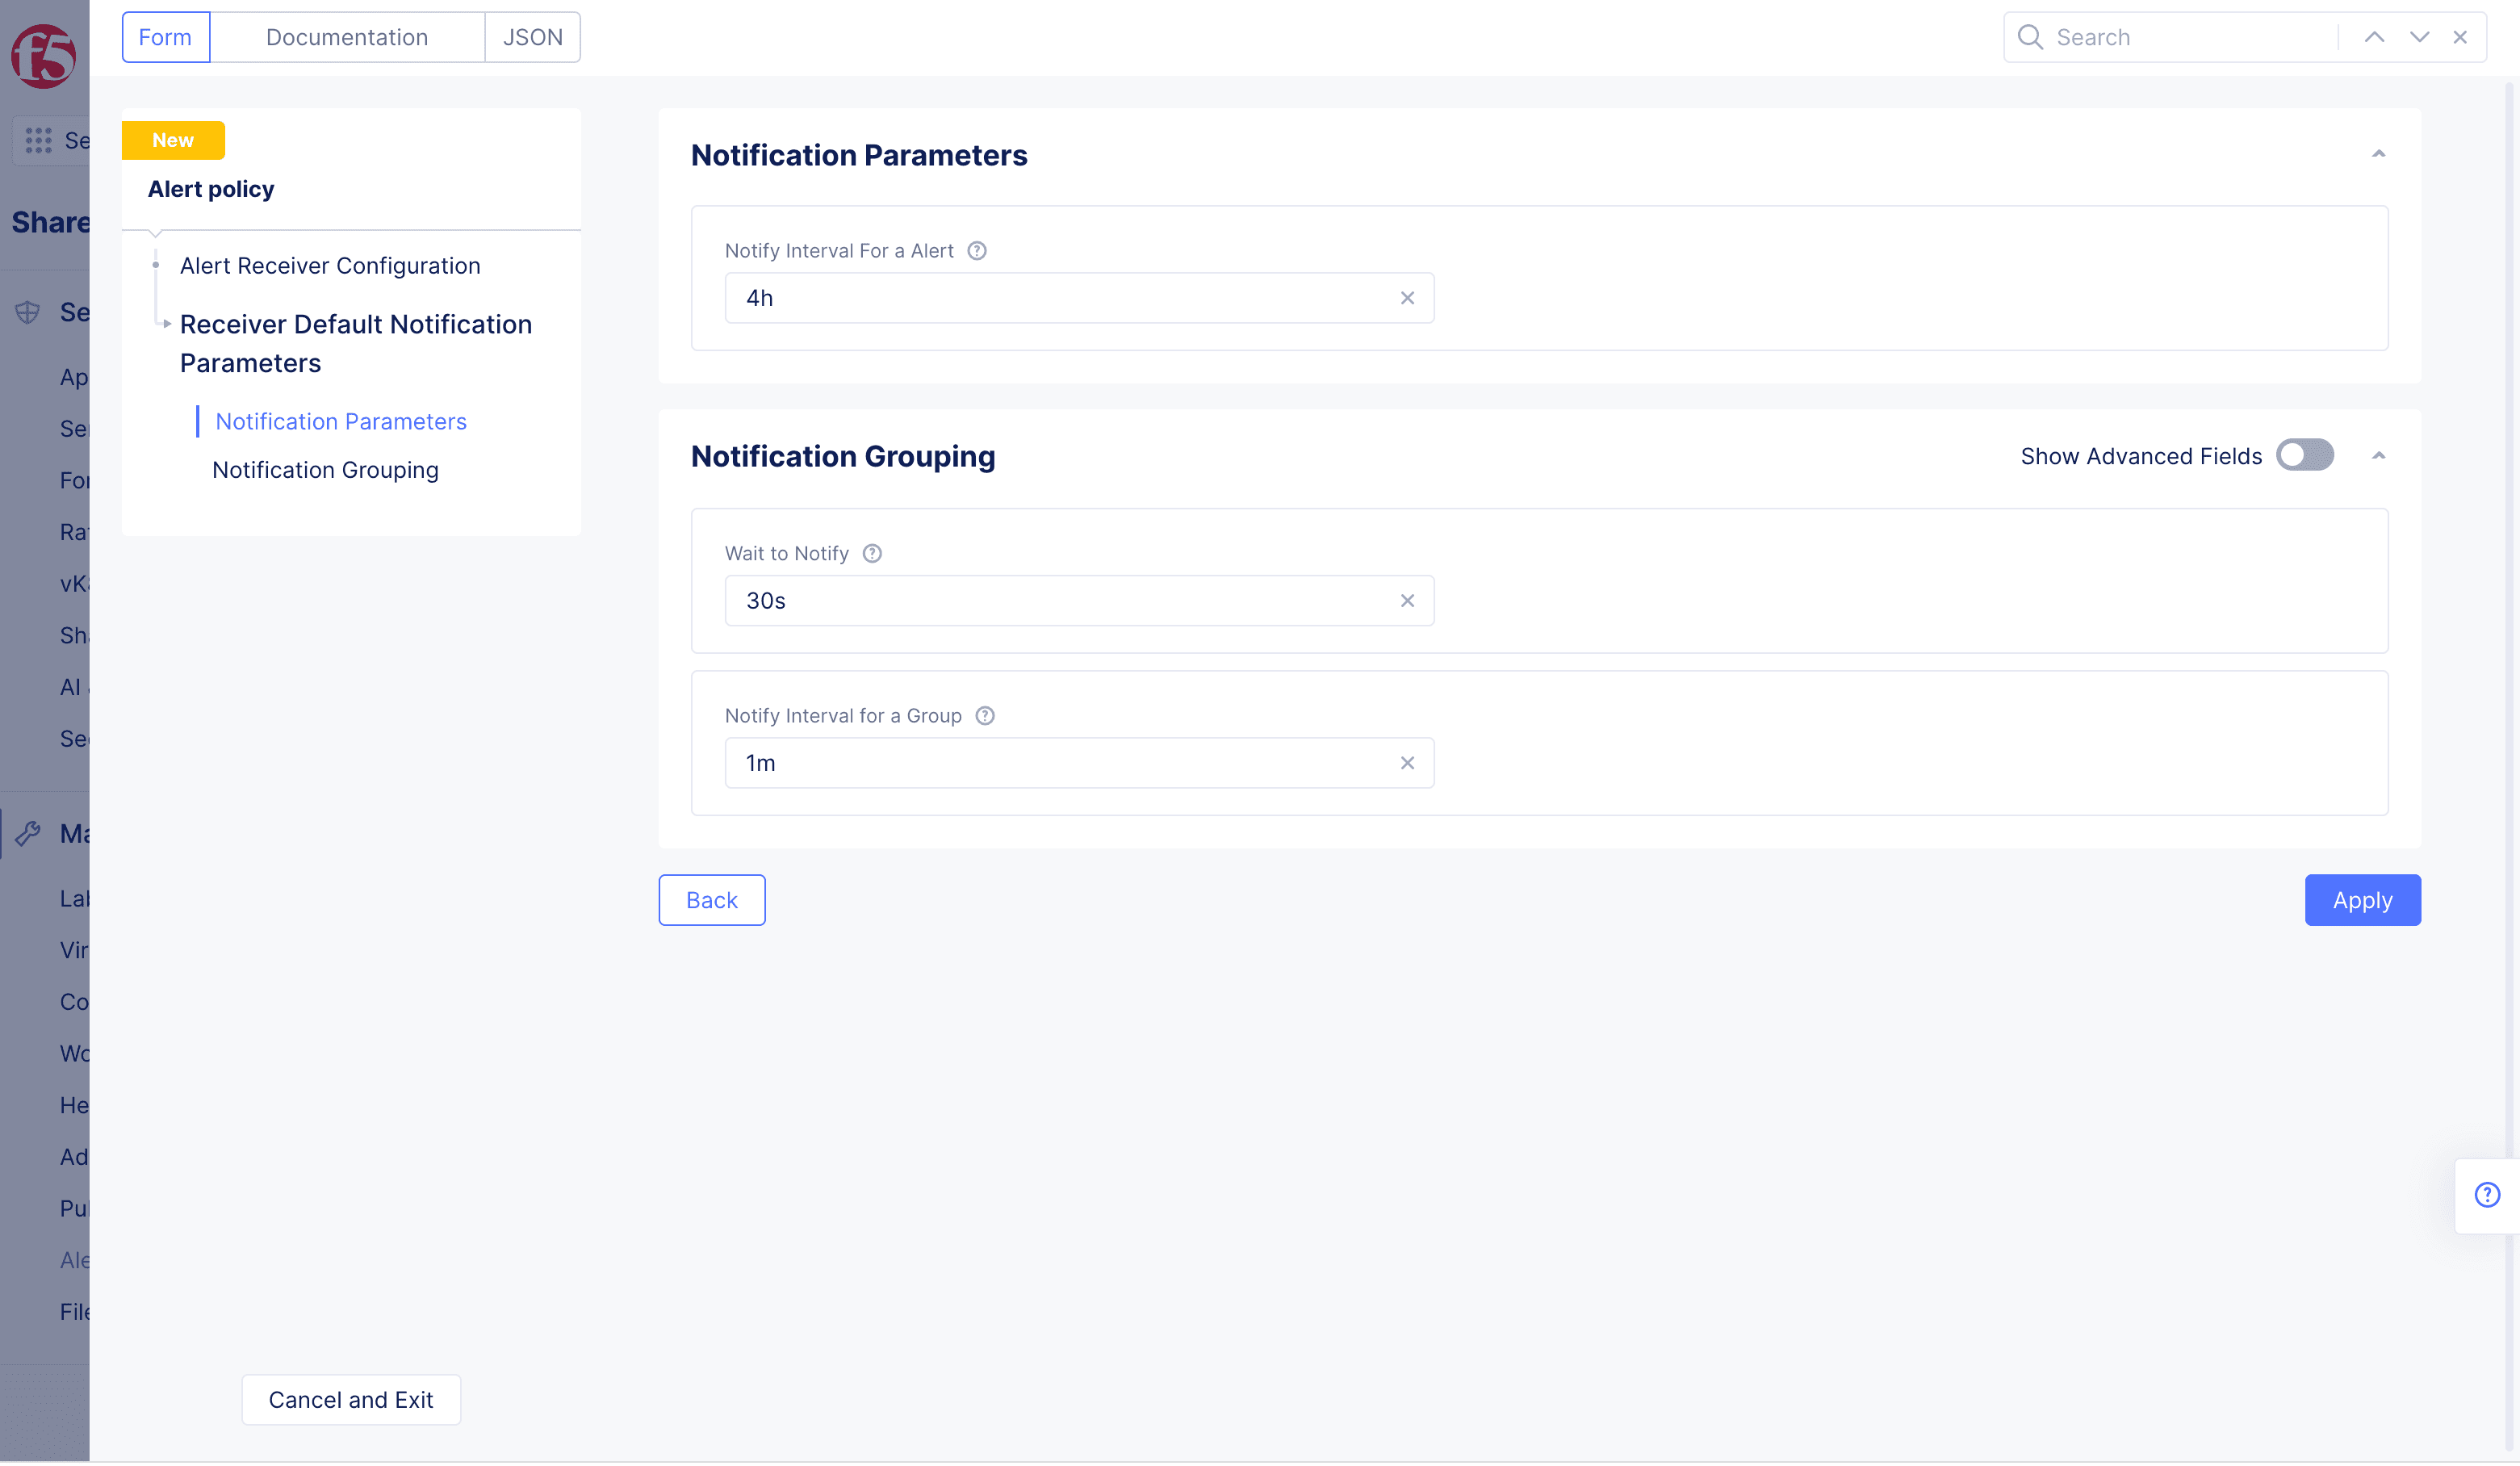Click help icon beside Wait to Notify
Screen dimensions: 2520x1466
872,554
